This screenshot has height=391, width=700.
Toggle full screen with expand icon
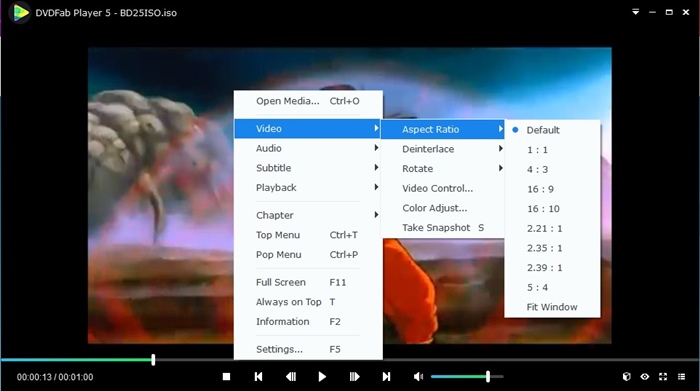tap(663, 377)
